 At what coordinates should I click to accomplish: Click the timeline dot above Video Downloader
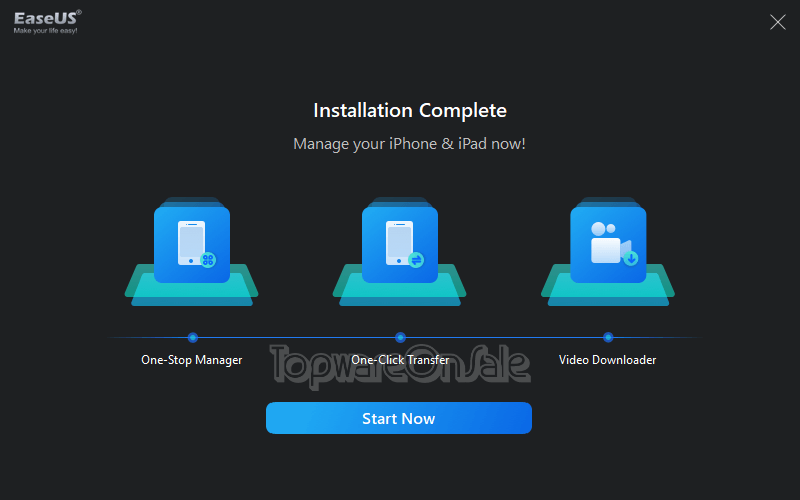click(x=608, y=337)
